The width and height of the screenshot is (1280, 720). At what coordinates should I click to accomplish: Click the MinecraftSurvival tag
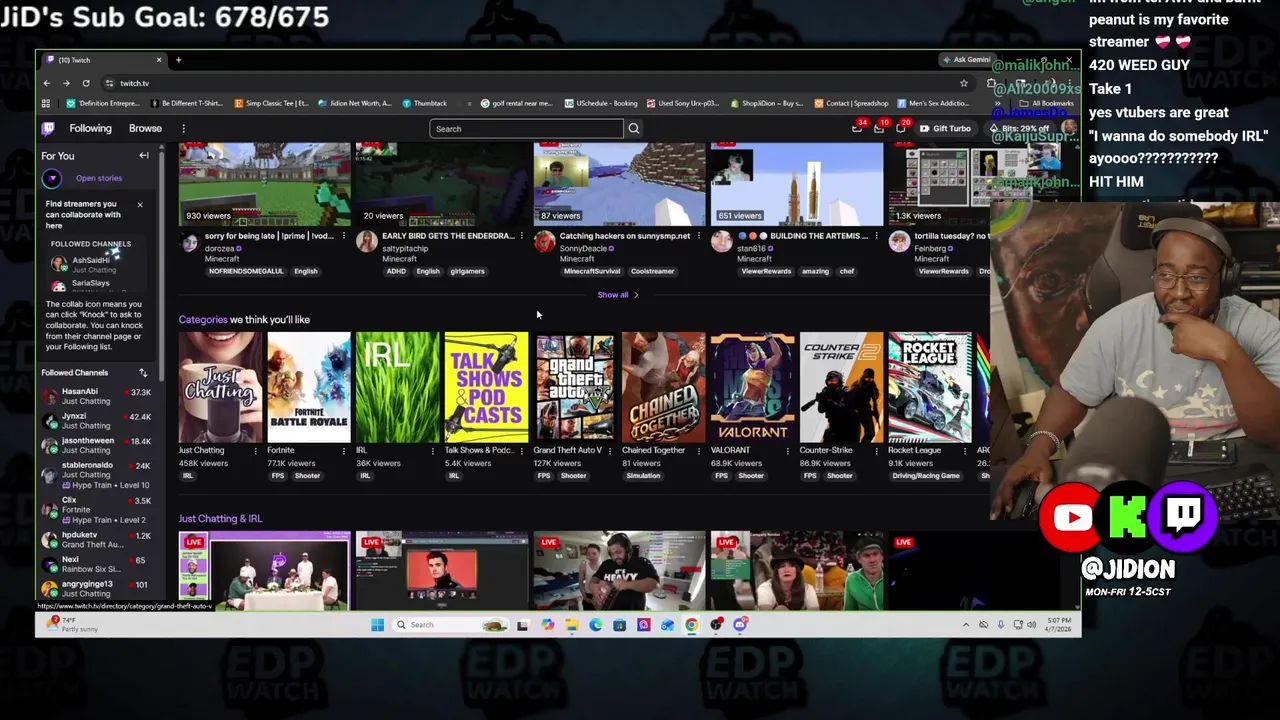click(x=592, y=271)
